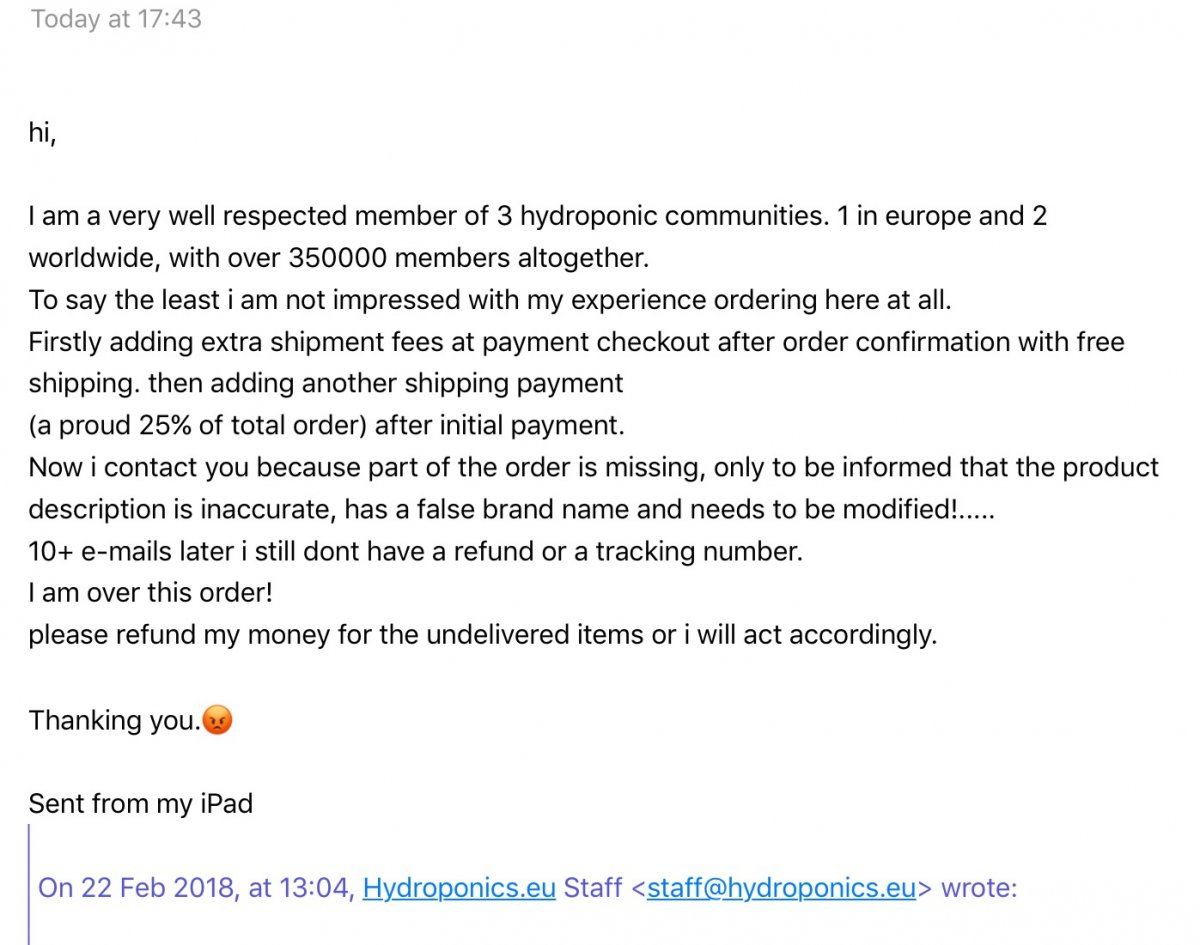Viewport: 1200px width, 945px height.
Task: Click the 'Firstly adding extra shipment fees' line
Action: click(x=576, y=342)
